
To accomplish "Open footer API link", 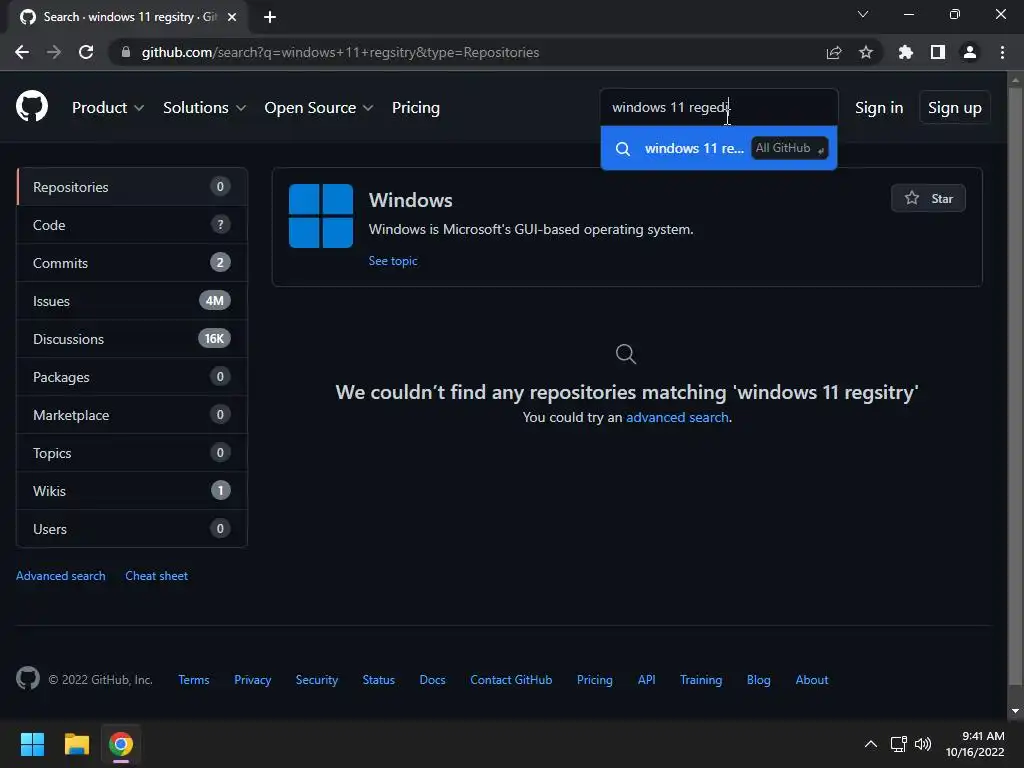I will tap(647, 679).
